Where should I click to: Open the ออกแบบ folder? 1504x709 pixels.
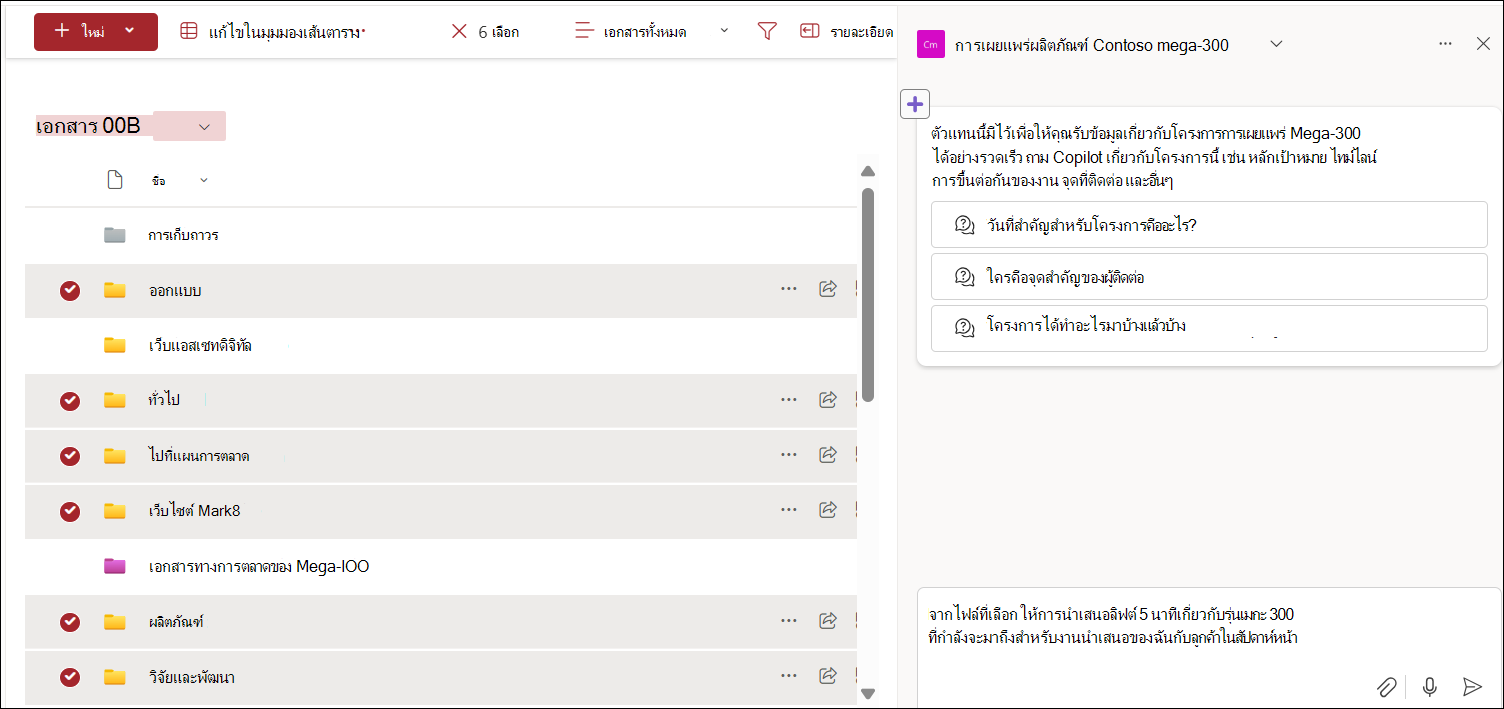(x=175, y=290)
